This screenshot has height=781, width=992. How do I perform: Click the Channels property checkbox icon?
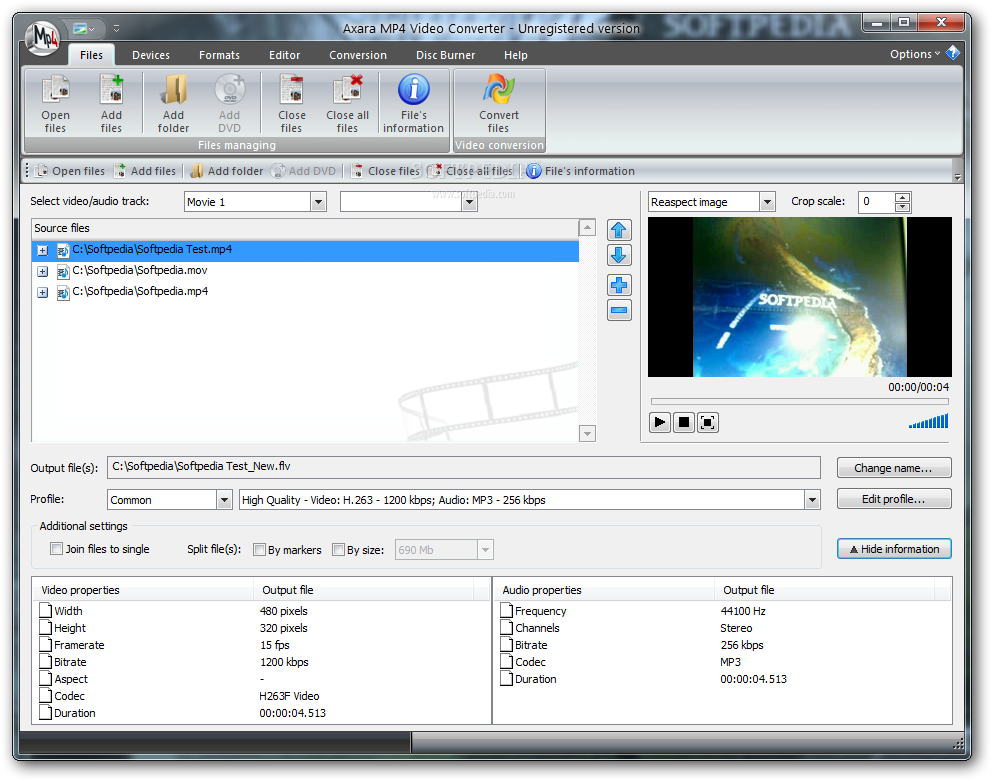click(506, 628)
